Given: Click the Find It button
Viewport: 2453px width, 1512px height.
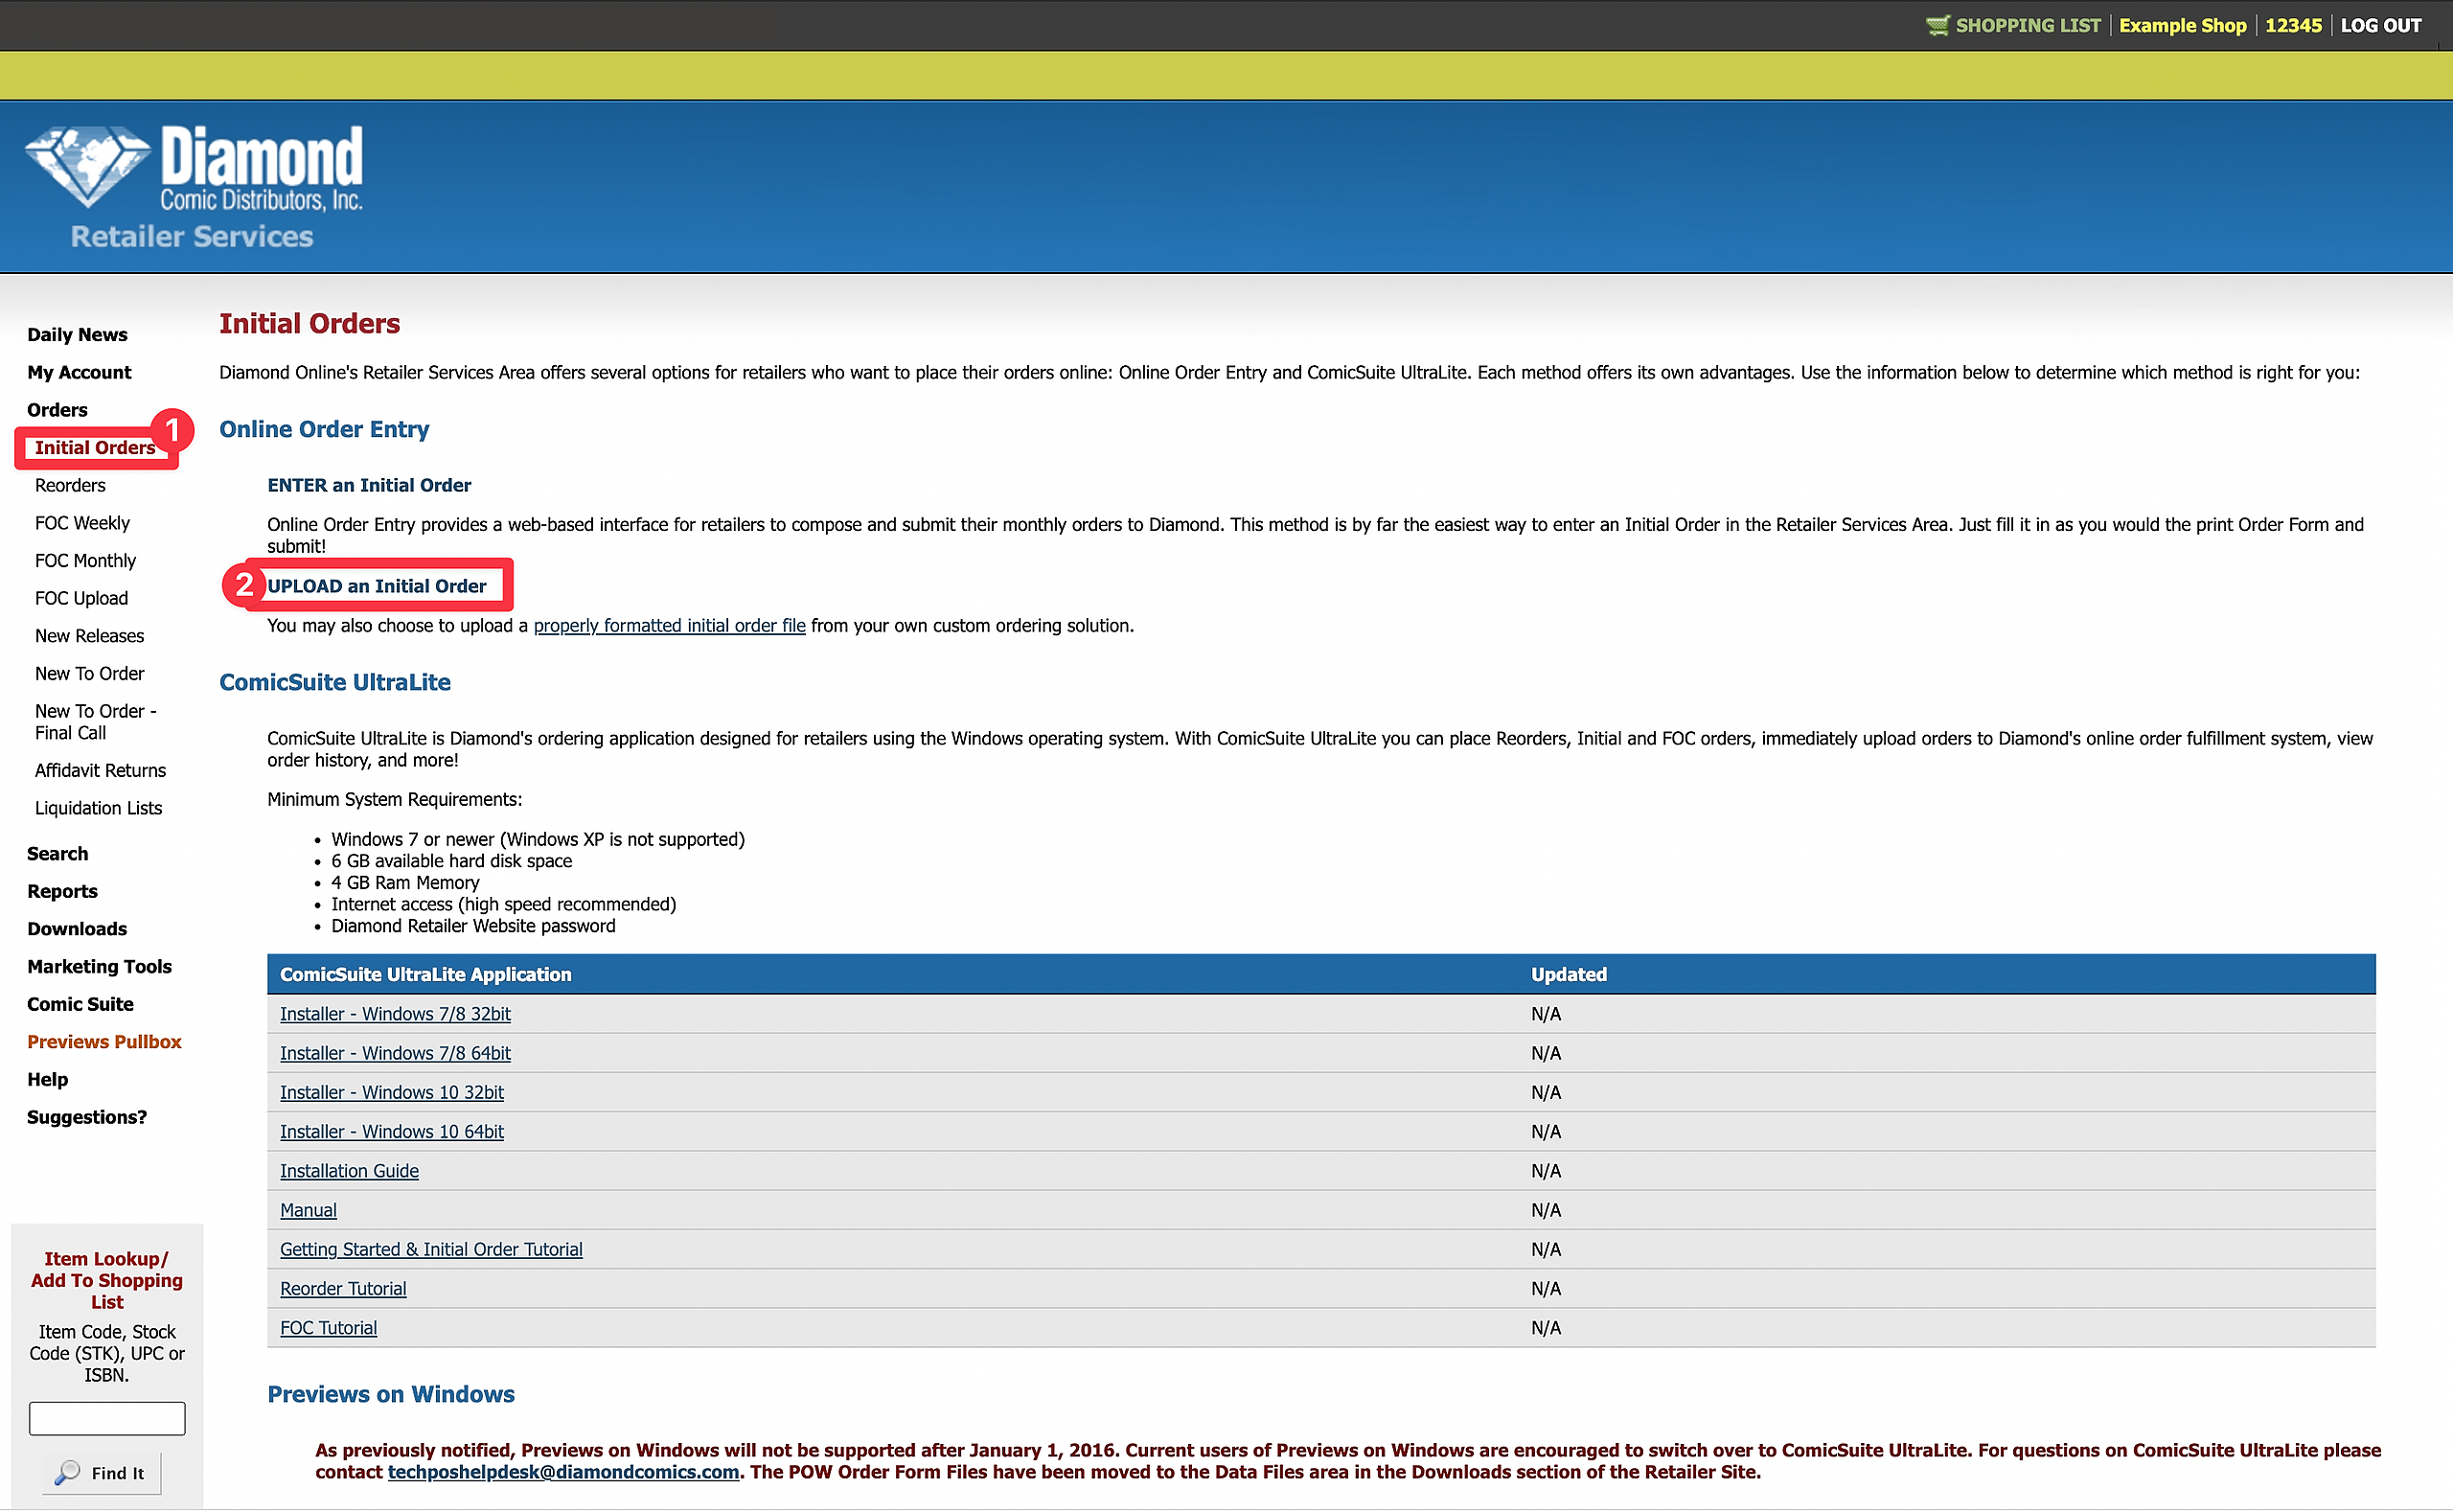Looking at the screenshot, I should [x=101, y=1472].
